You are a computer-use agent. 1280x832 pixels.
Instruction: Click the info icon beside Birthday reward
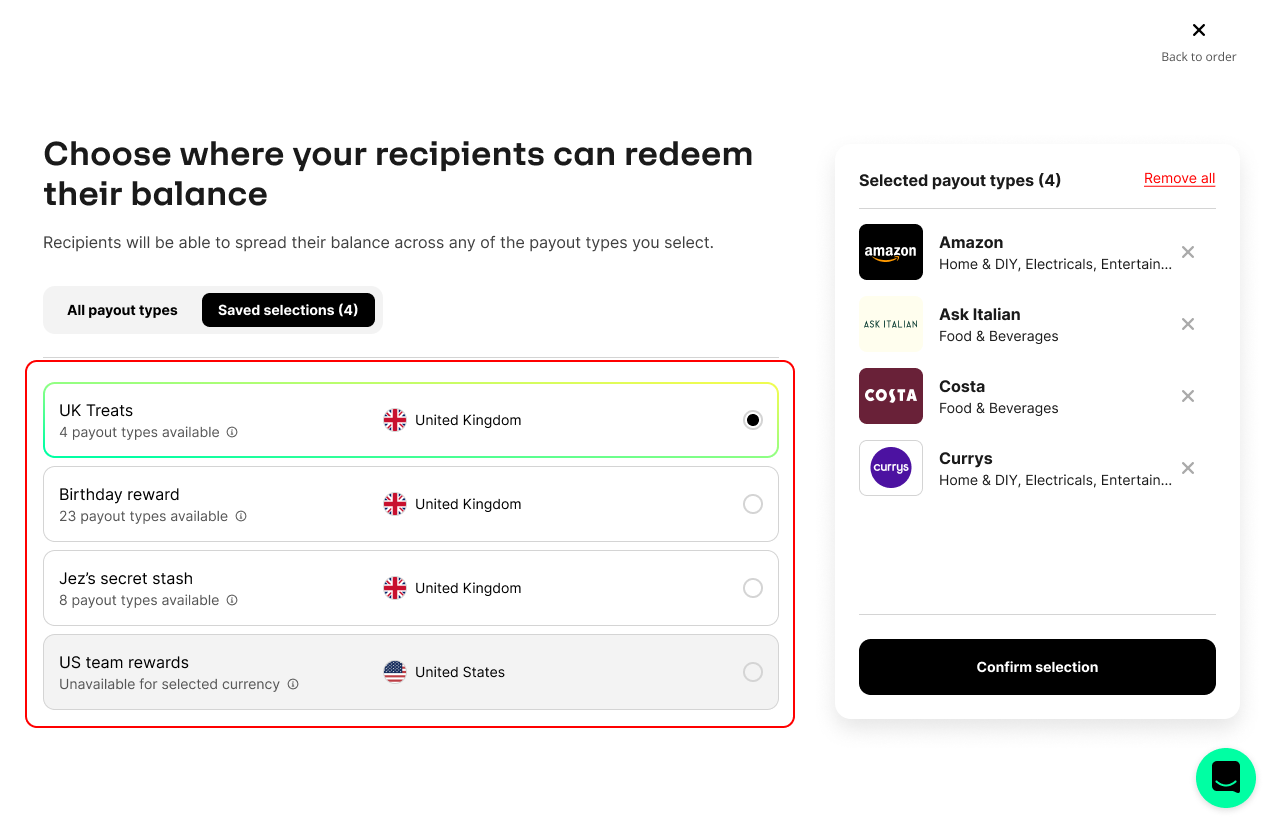240,517
